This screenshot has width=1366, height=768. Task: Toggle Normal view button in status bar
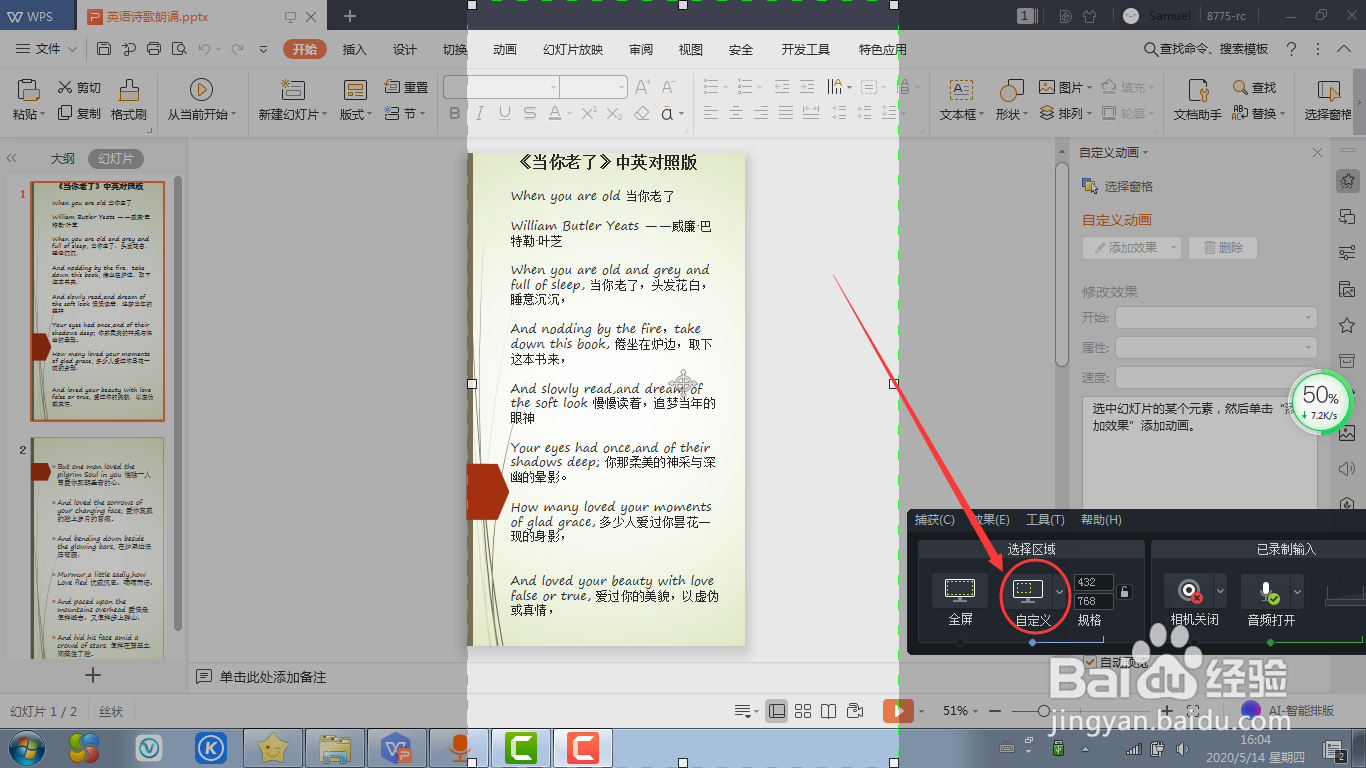[x=777, y=711]
